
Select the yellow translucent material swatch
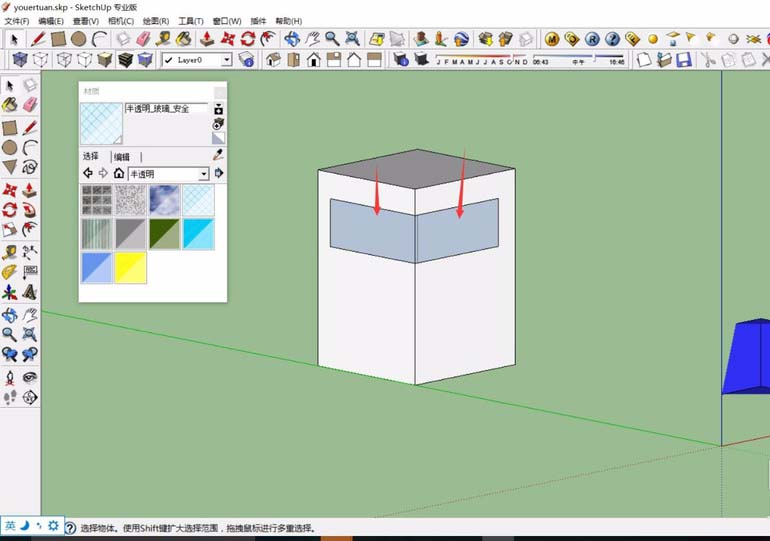pos(130,267)
